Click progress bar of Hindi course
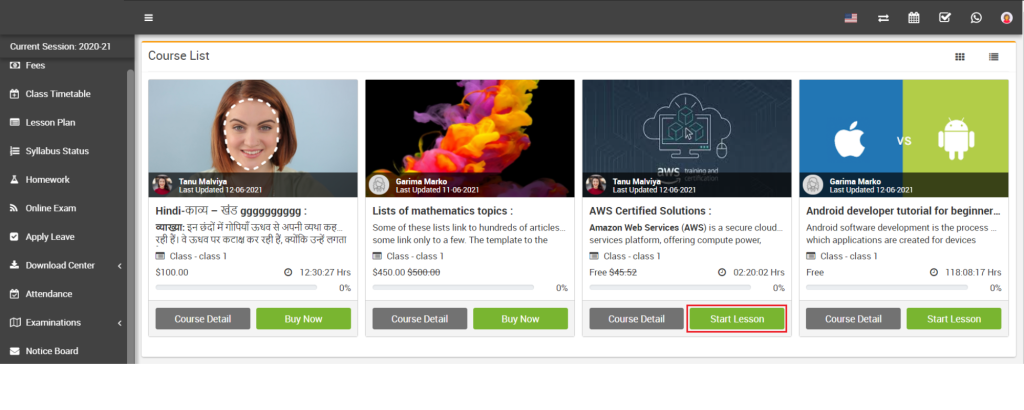1024x410 pixels. [236, 287]
